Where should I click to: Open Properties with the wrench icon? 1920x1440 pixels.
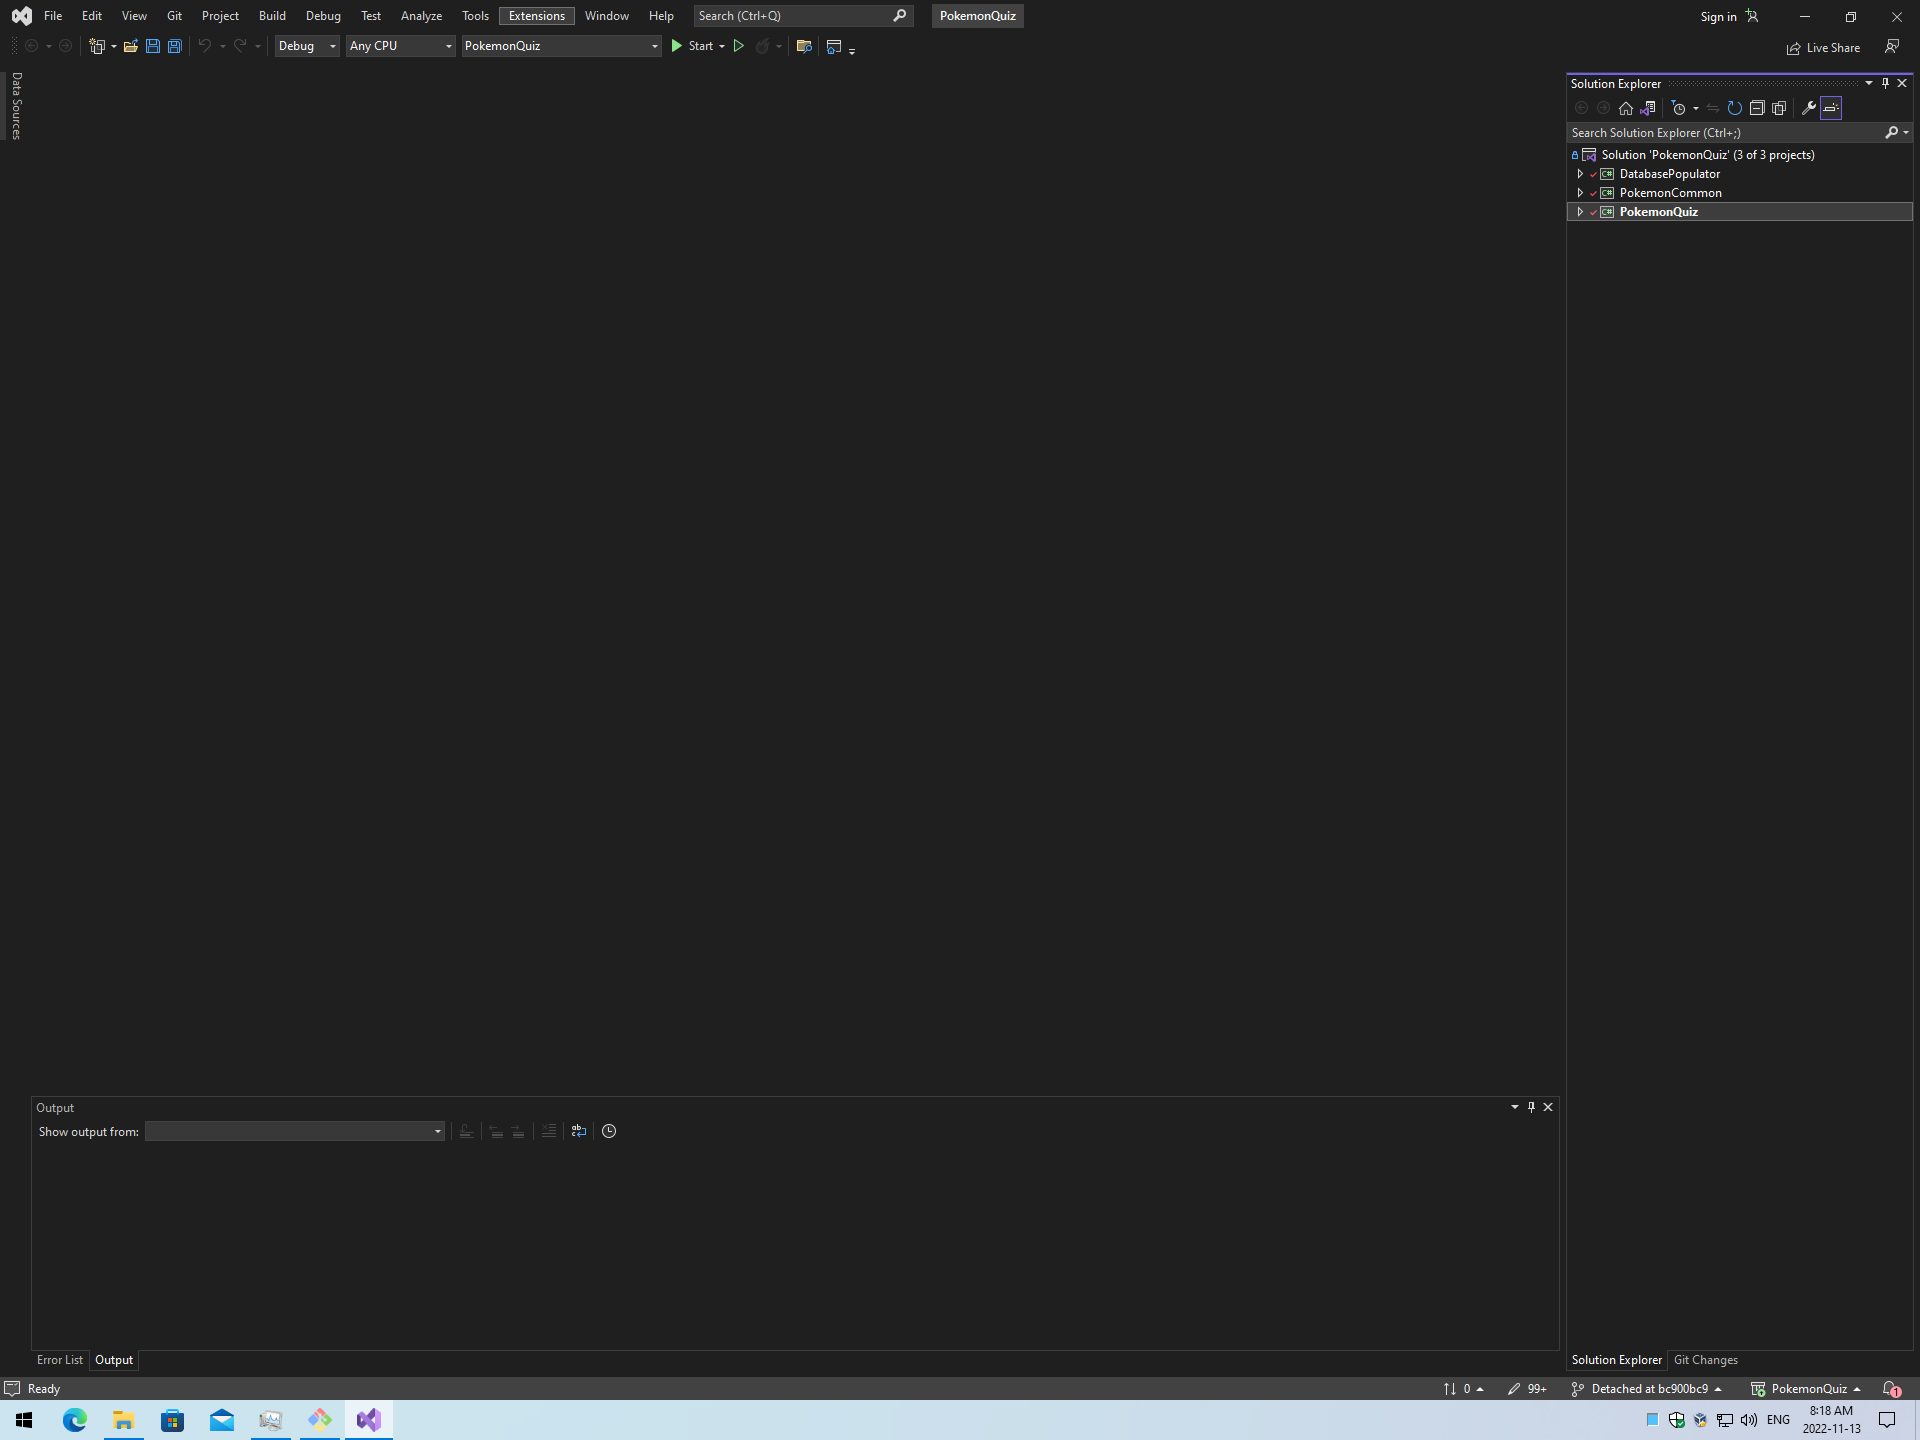[x=1809, y=108]
